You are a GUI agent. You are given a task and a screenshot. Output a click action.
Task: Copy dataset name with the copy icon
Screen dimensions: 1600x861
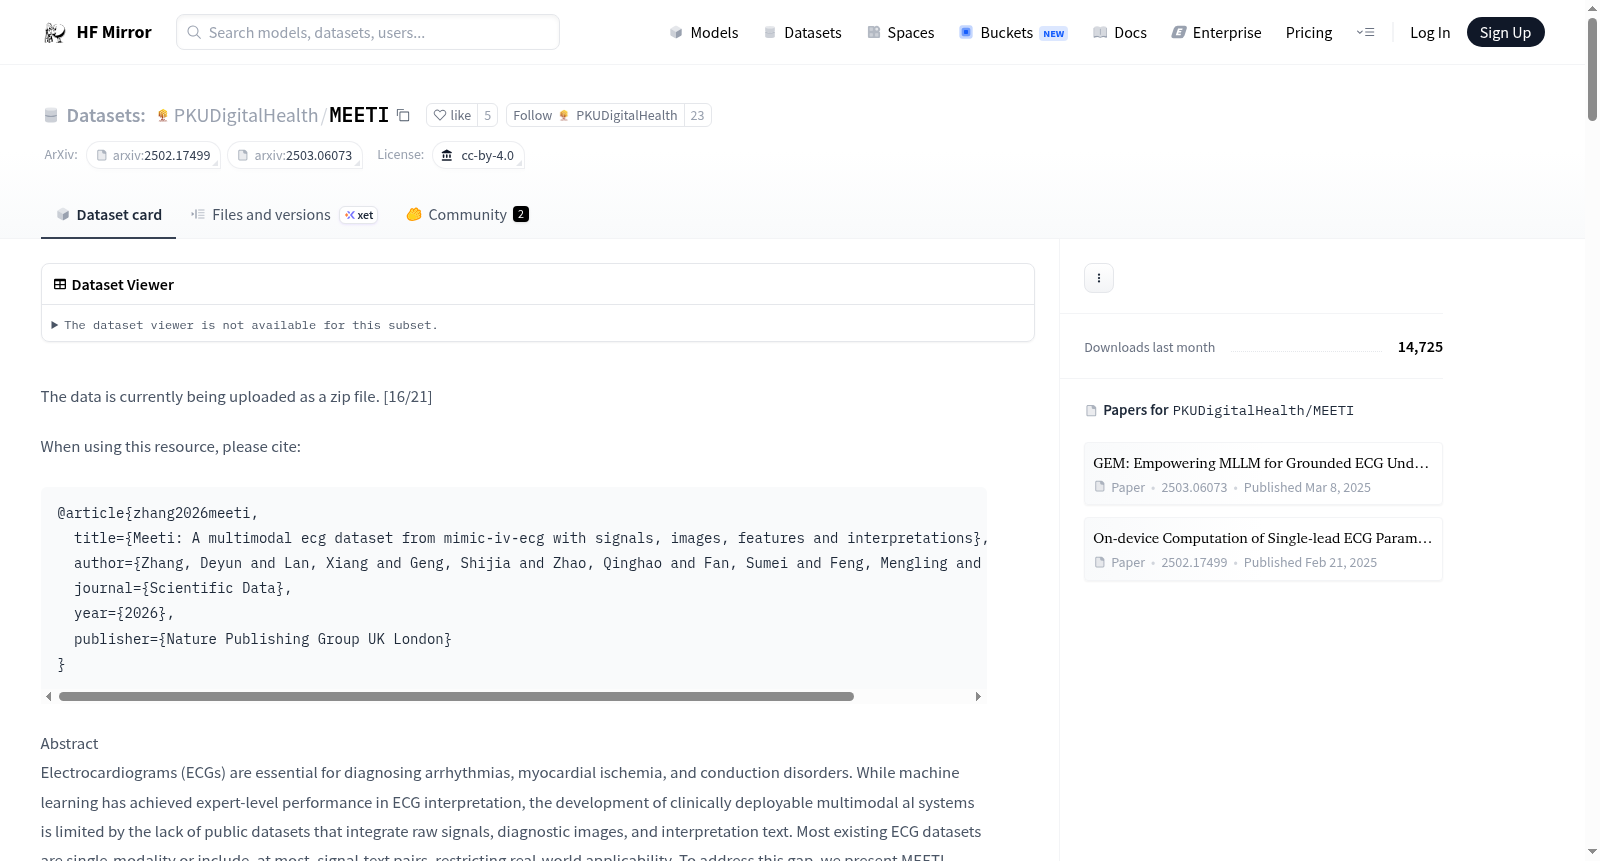pos(403,115)
